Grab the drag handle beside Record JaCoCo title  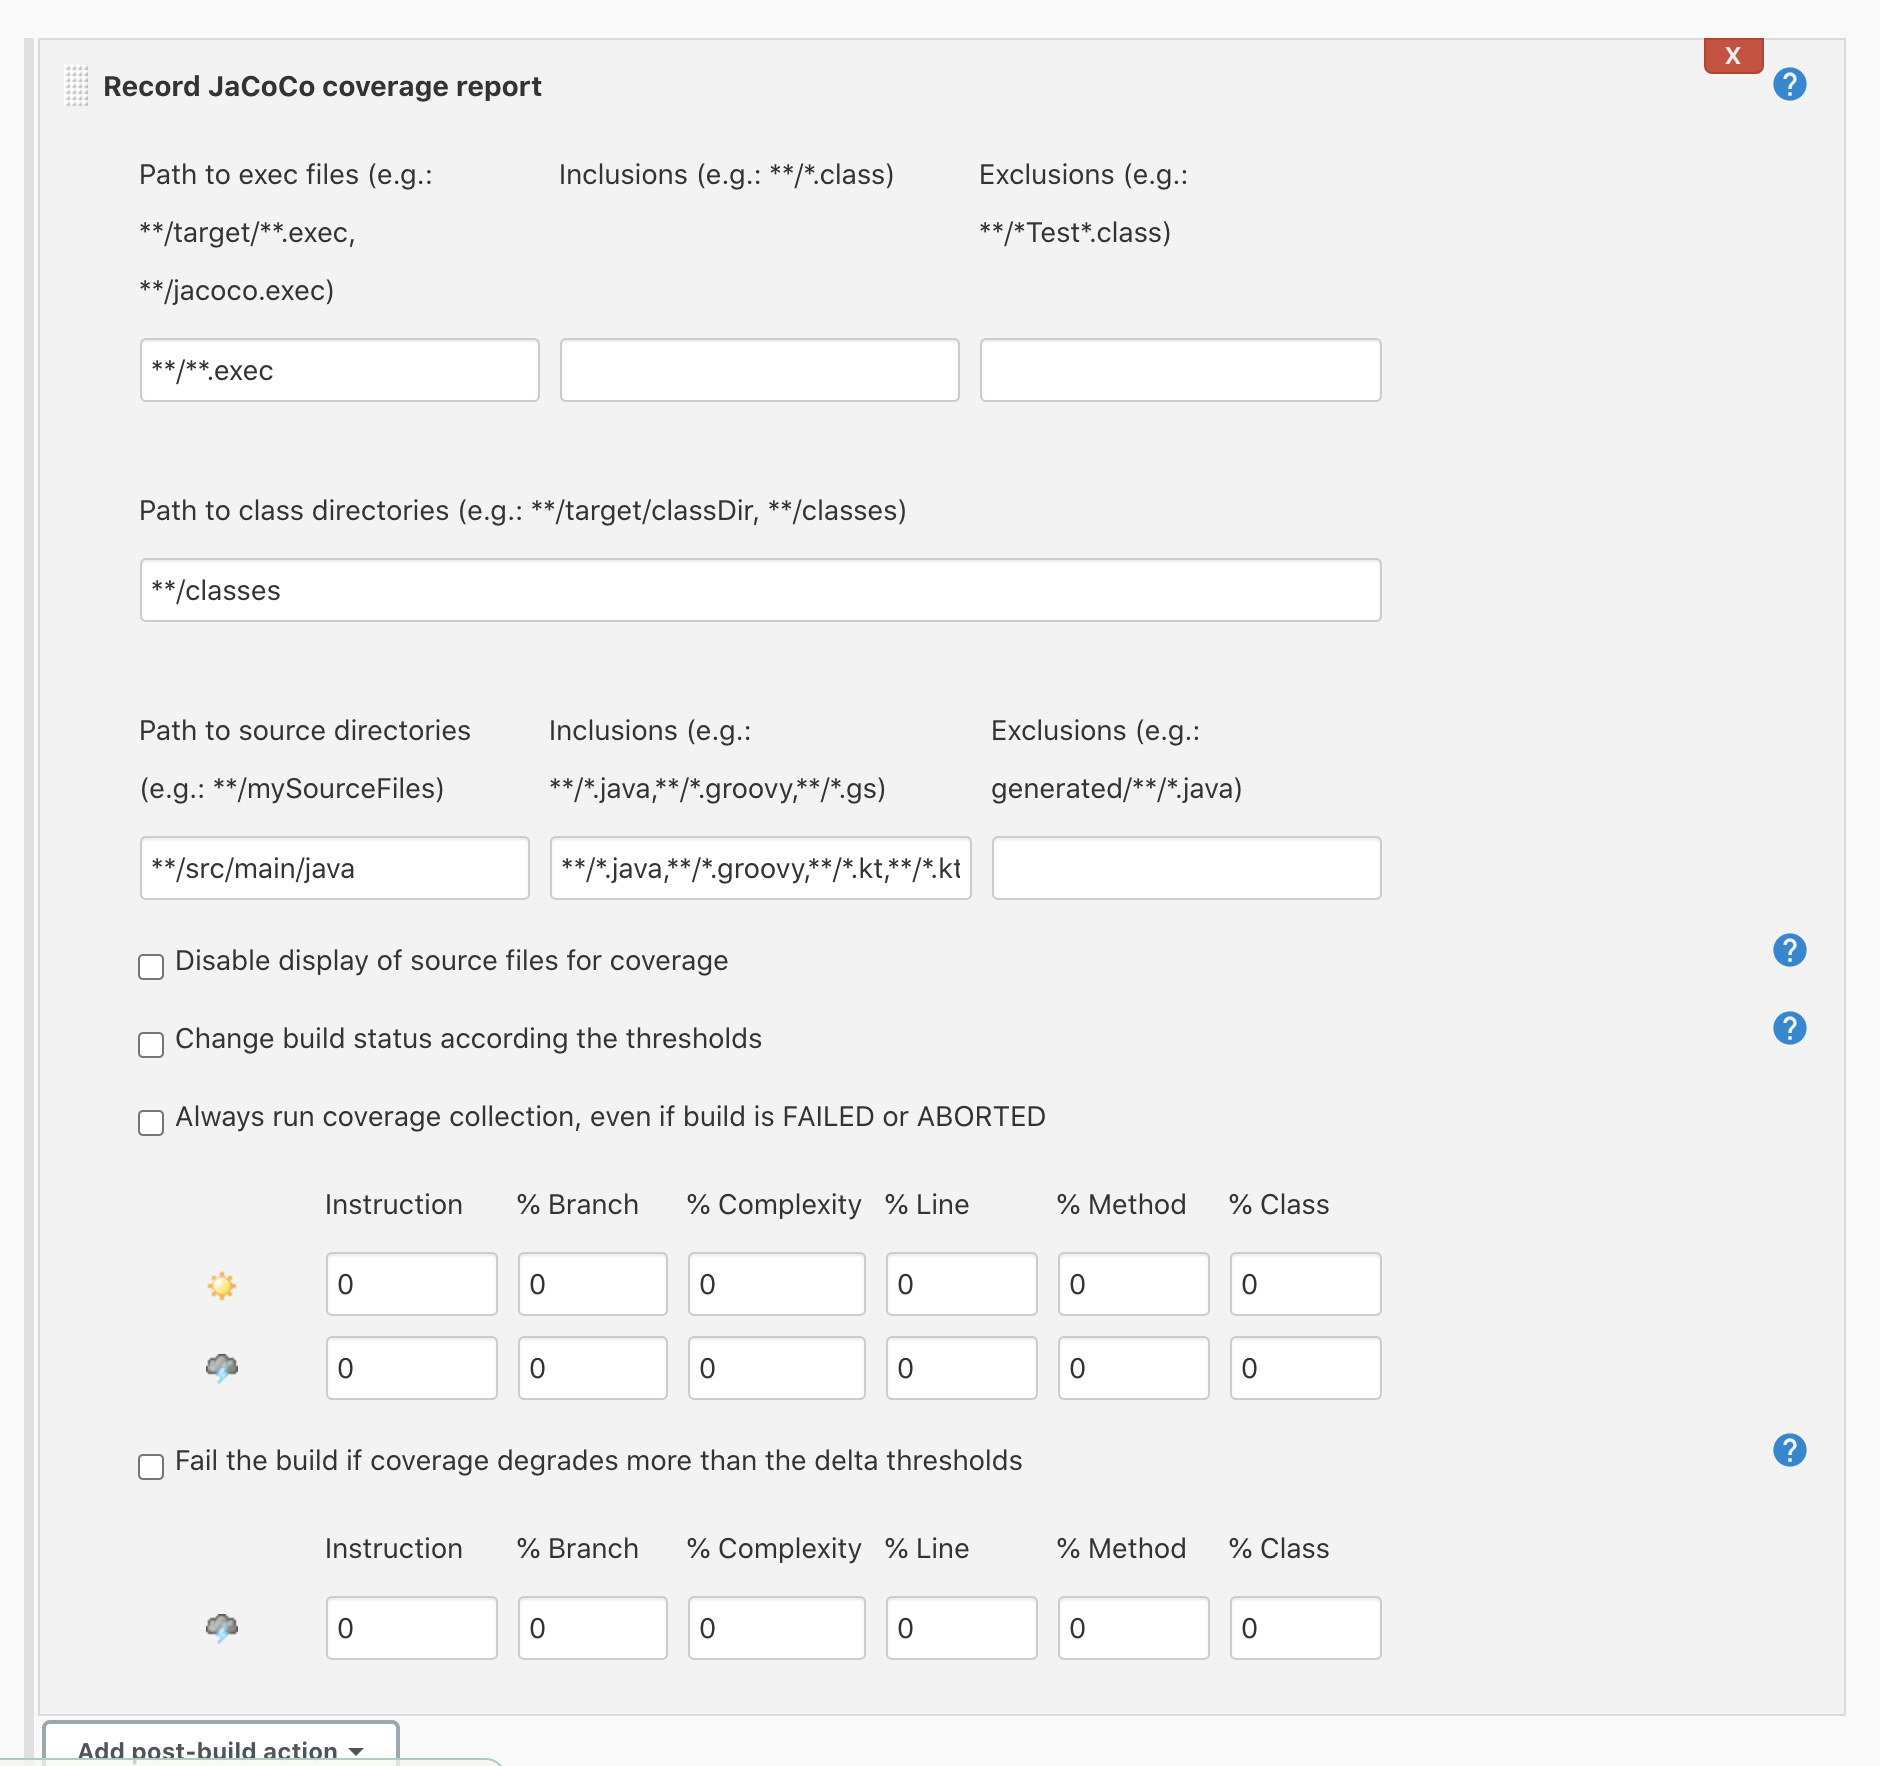coord(77,86)
